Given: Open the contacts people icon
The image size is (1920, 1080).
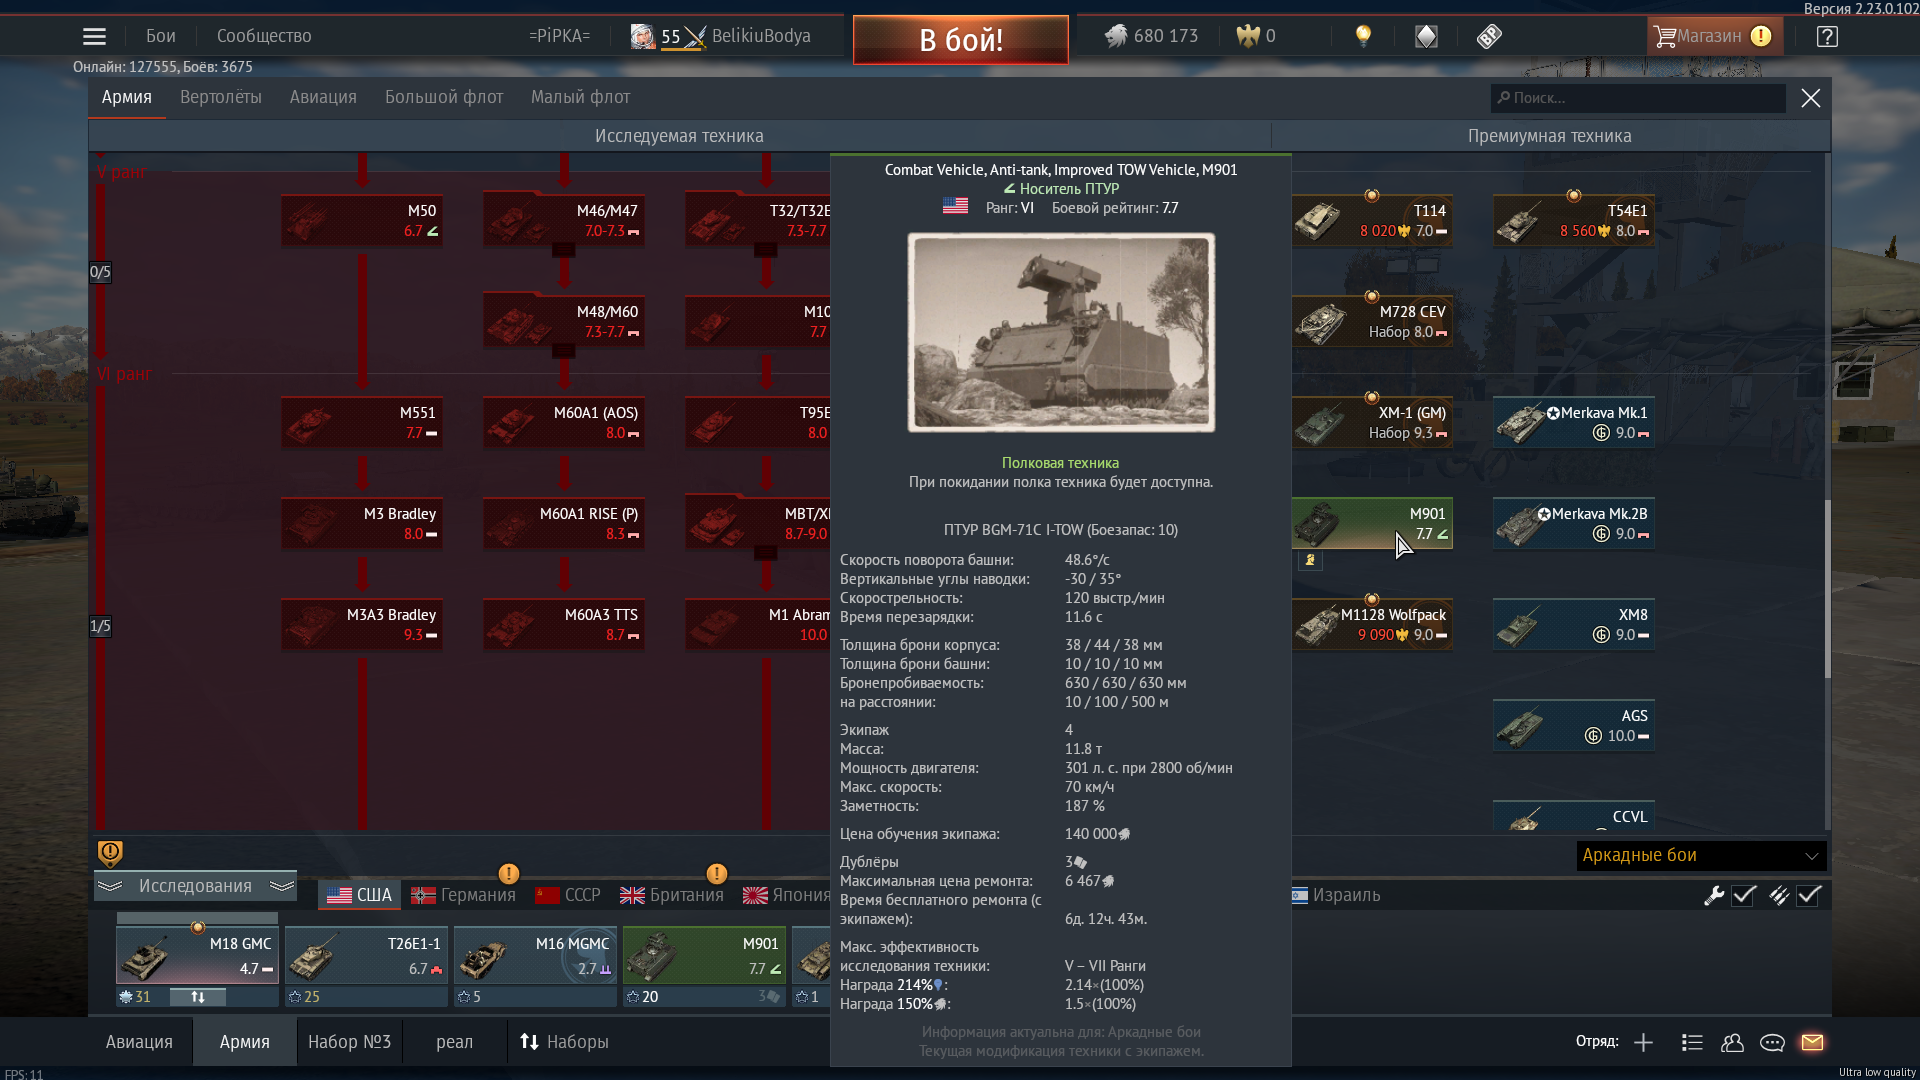Looking at the screenshot, I should 1732,1042.
